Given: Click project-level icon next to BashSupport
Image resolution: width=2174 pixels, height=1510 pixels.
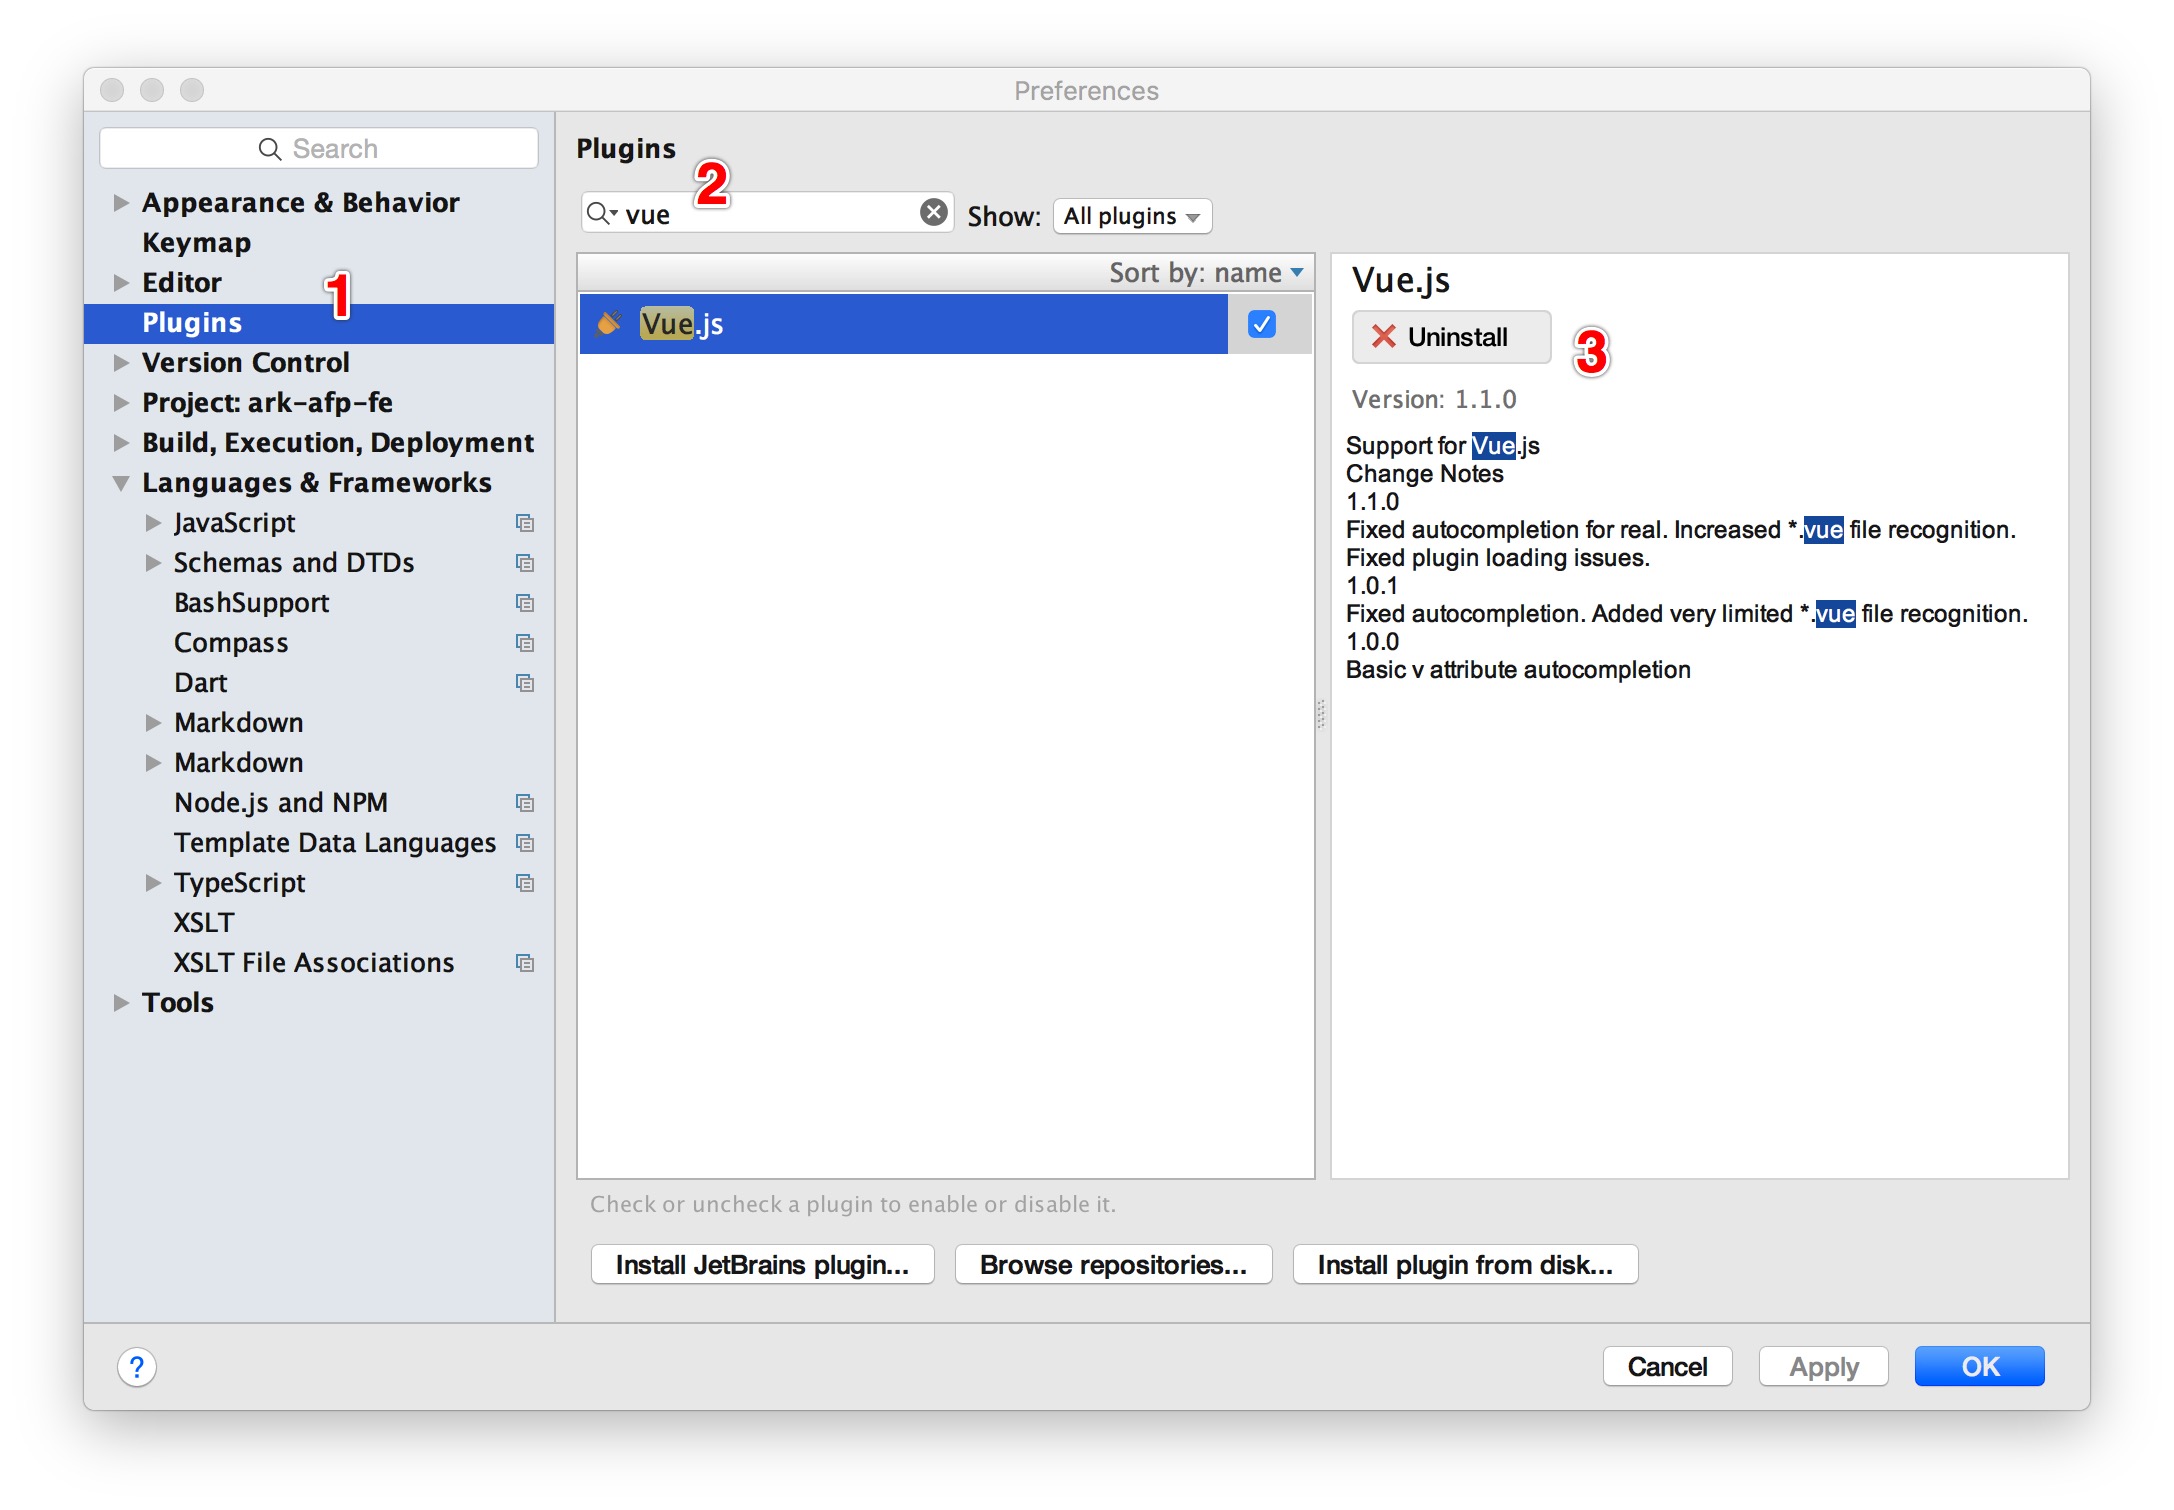Looking at the screenshot, I should coord(525,603).
